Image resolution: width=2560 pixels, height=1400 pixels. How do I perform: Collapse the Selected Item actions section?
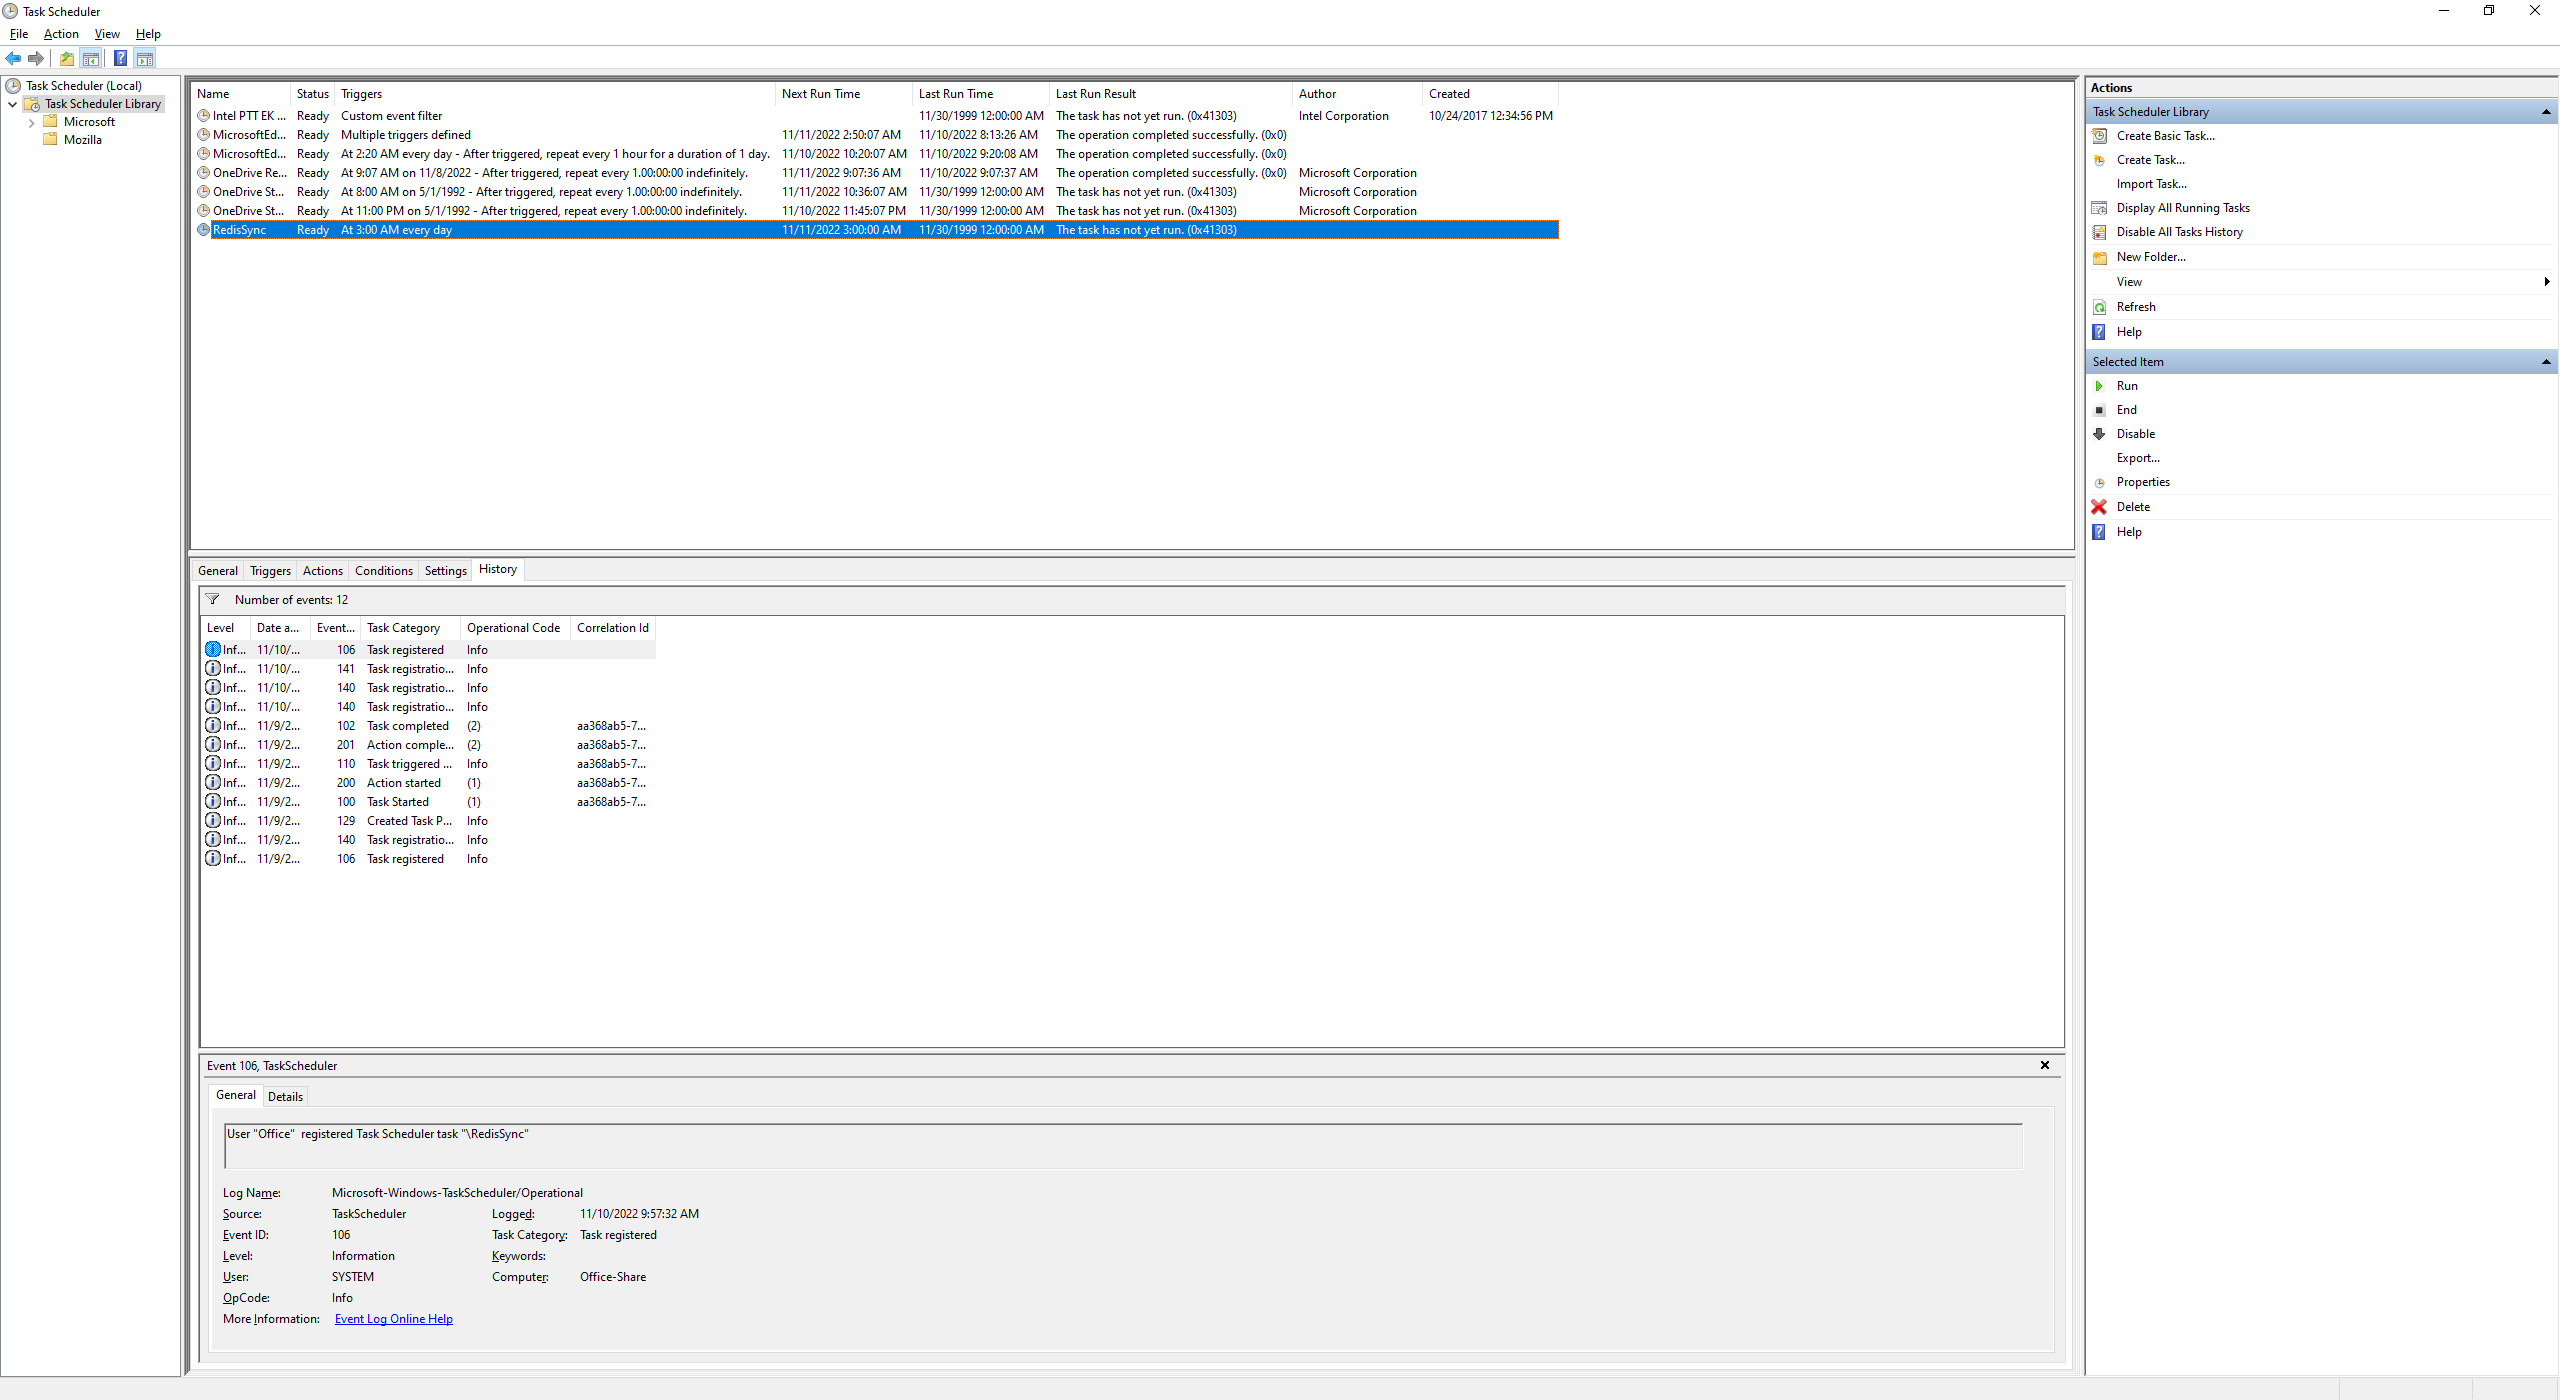2545,362
